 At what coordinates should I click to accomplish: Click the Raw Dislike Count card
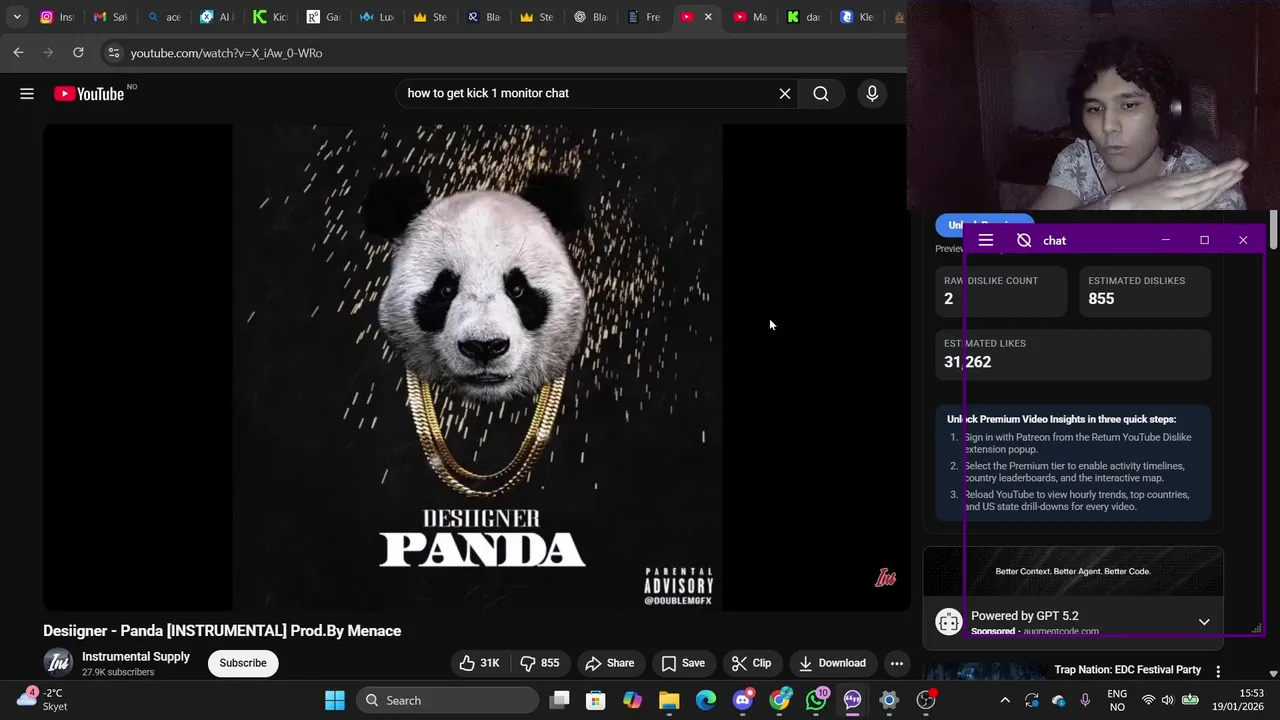pyautogui.click(x=1001, y=291)
